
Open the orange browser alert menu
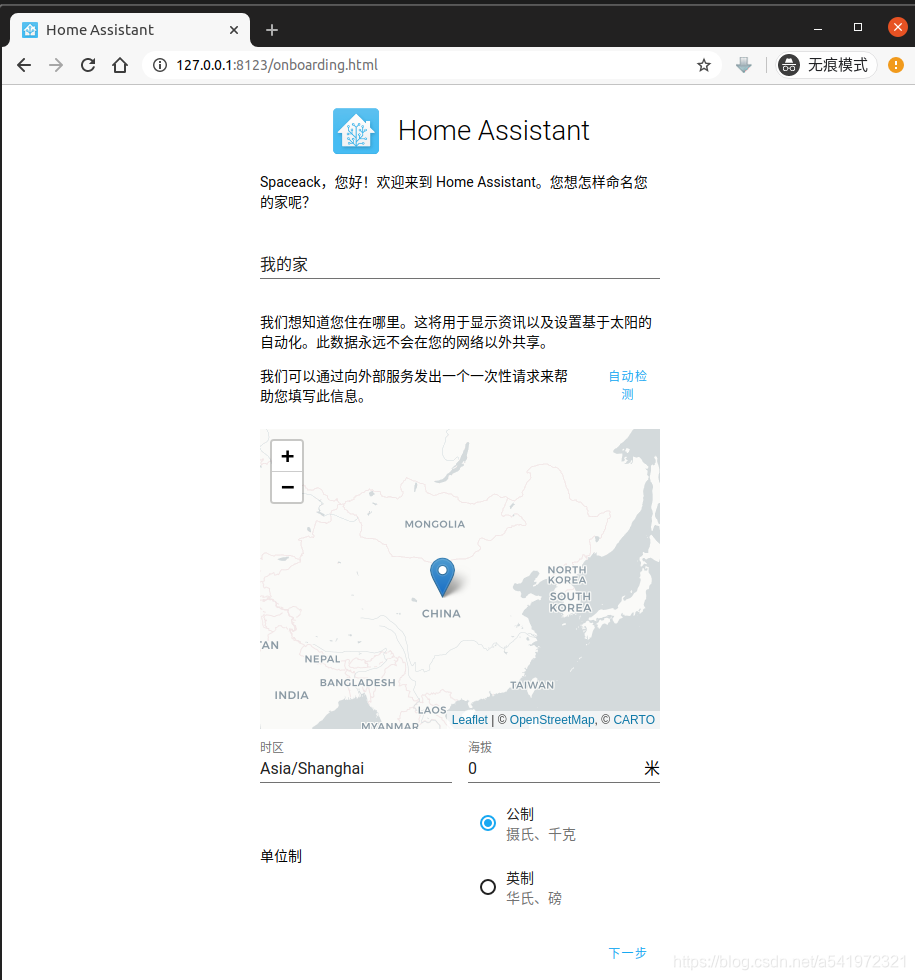point(896,65)
